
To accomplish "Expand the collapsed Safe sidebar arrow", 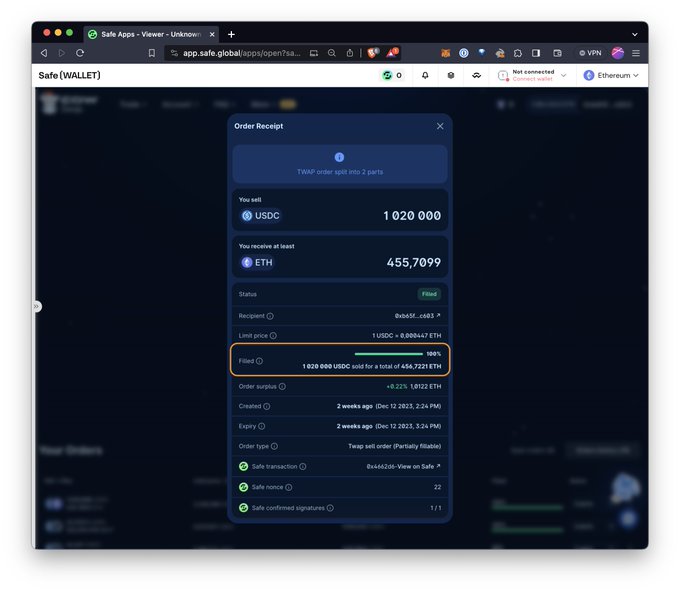I will [x=36, y=307].
